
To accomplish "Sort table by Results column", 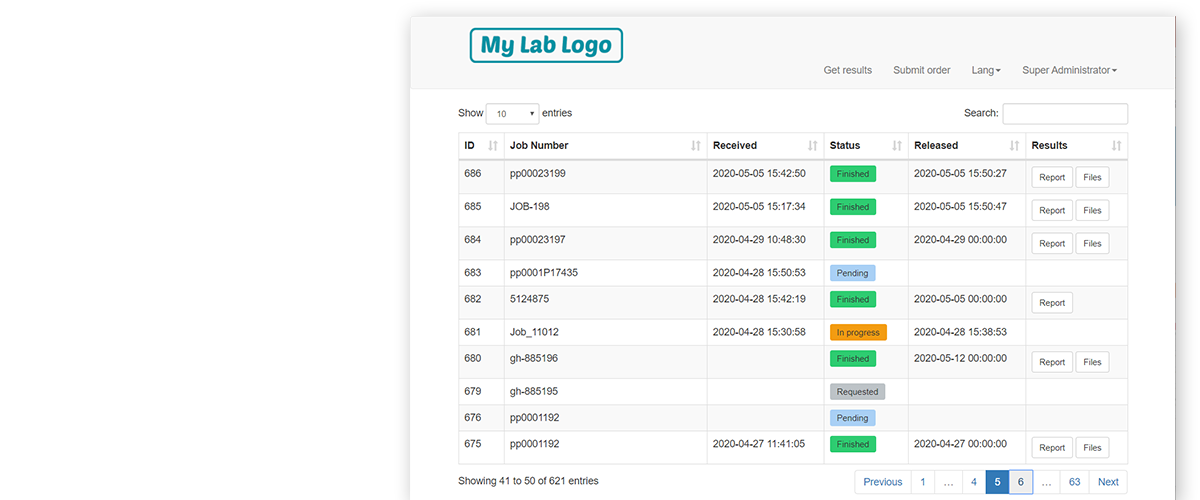I will pyautogui.click(x=1077, y=146).
